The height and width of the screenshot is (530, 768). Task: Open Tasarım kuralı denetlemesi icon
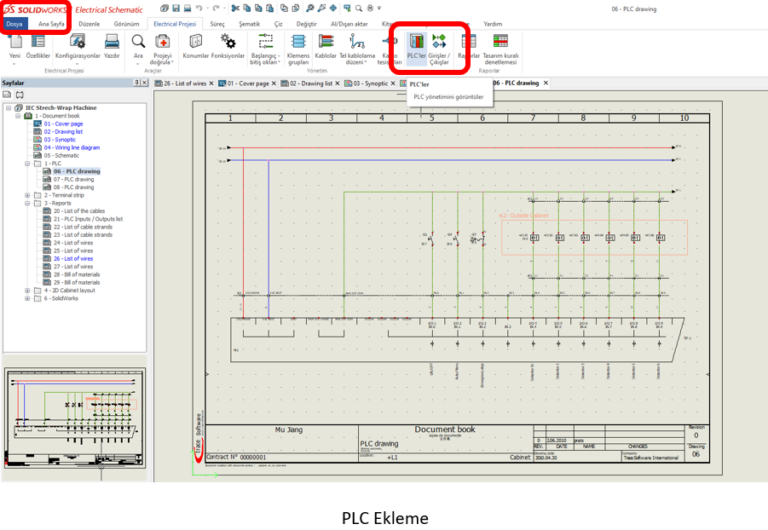500,44
